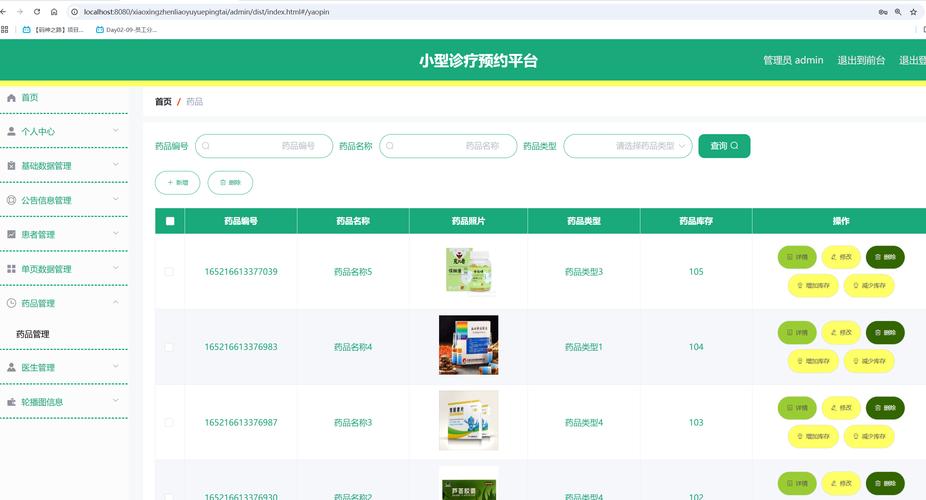Click 删除 for 药品名称4
Image resolution: width=926 pixels, height=500 pixels.
click(x=885, y=332)
